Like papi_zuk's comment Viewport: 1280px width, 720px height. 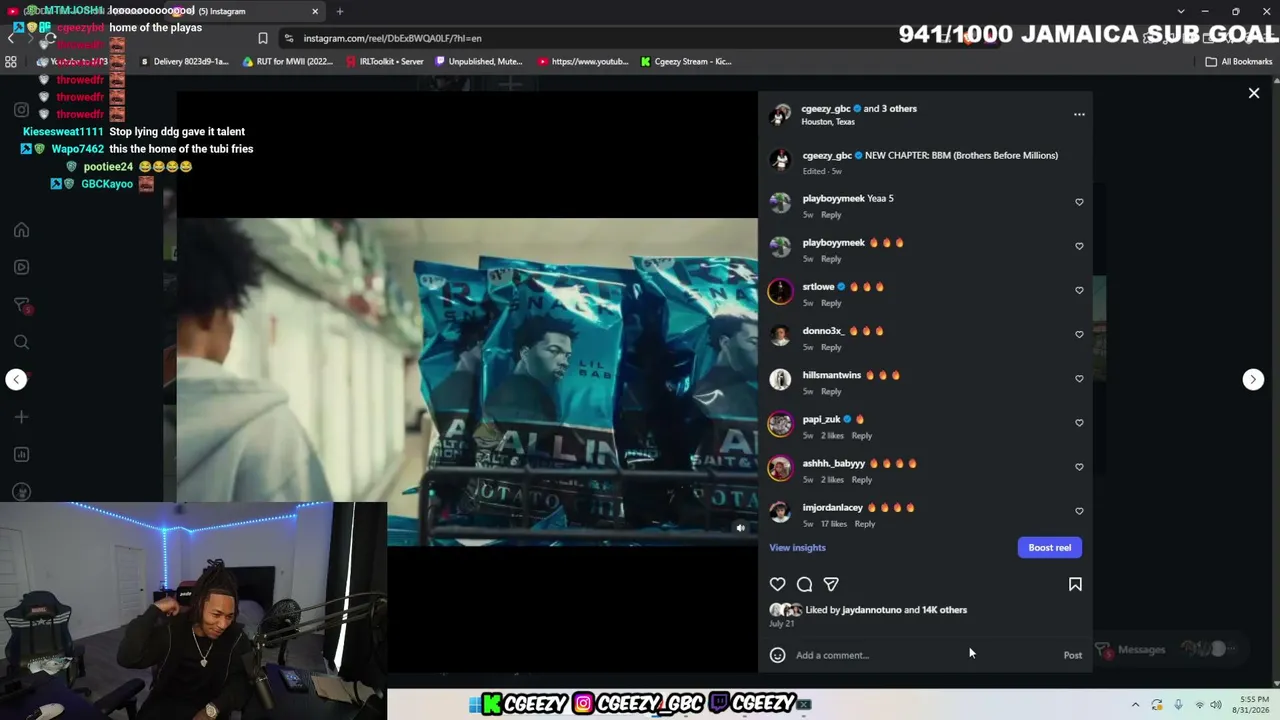(1079, 422)
